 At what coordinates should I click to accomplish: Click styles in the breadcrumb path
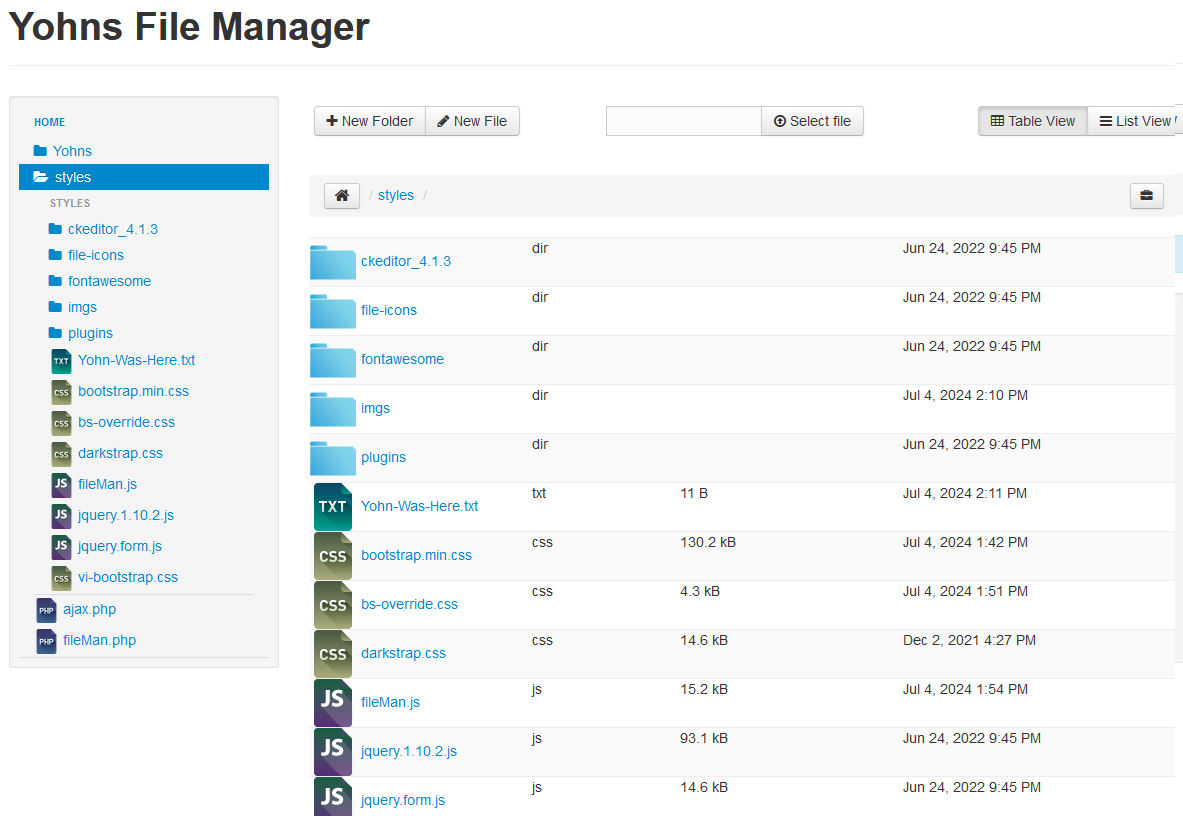pyautogui.click(x=395, y=196)
